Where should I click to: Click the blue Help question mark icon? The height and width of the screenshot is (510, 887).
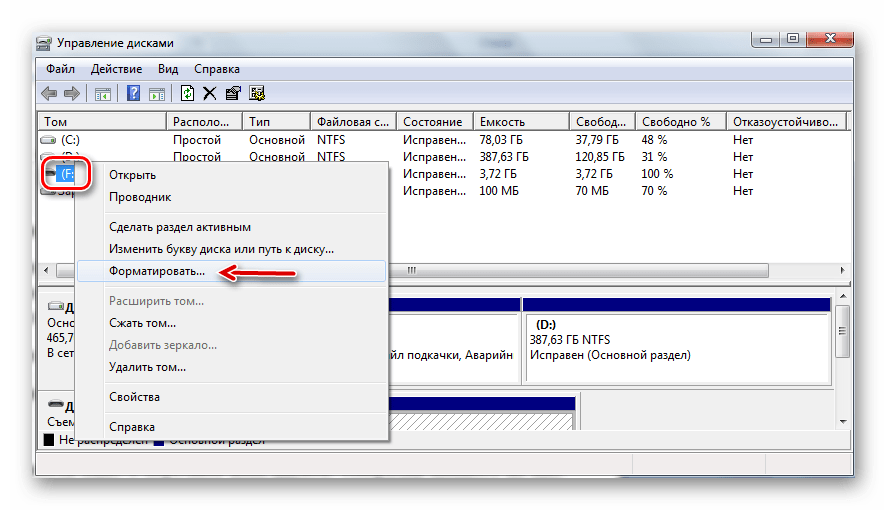coord(132,94)
